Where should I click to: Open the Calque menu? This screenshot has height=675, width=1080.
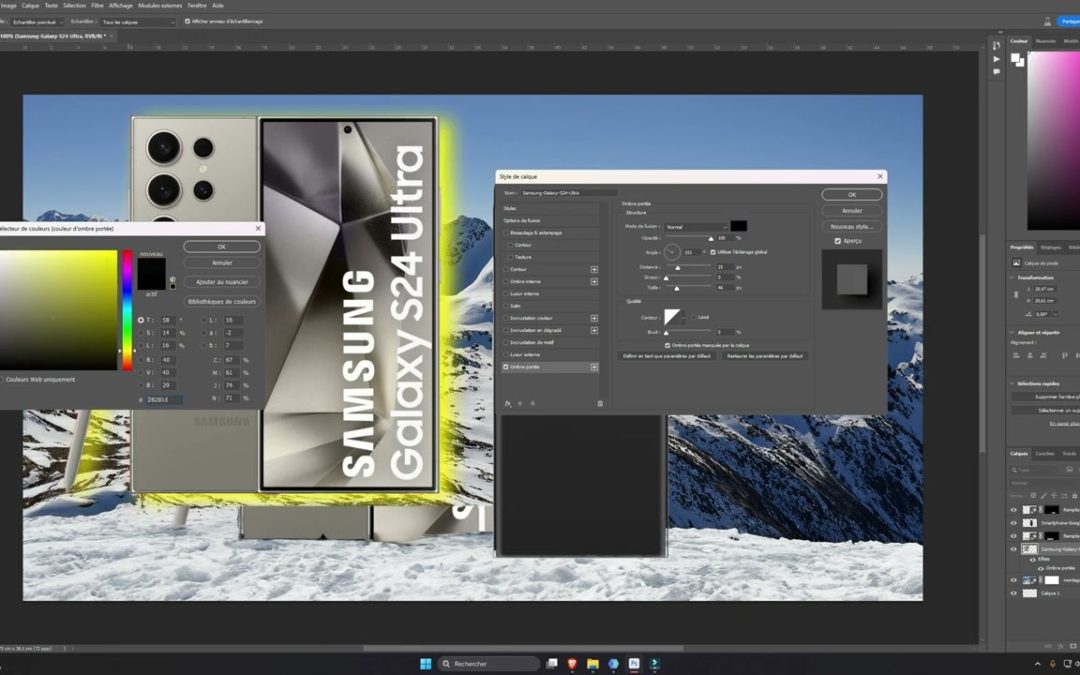[x=30, y=6]
